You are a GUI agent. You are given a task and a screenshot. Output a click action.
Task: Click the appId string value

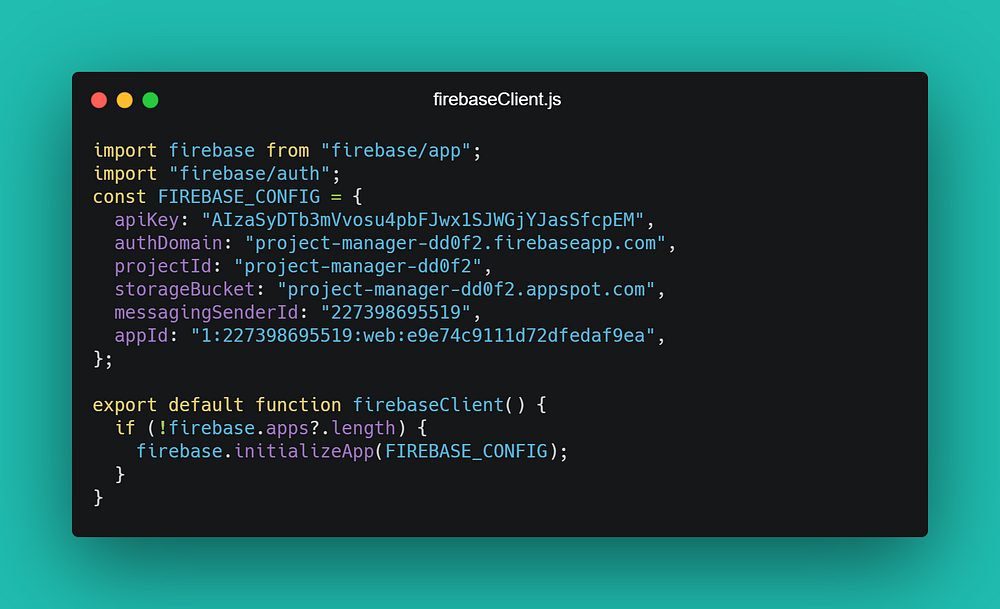423,335
